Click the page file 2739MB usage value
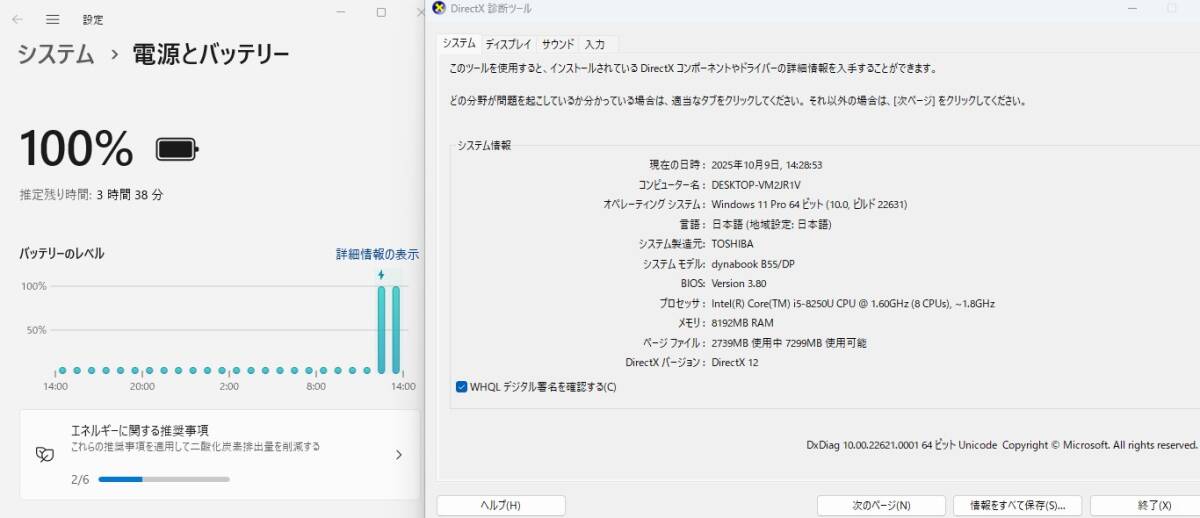The image size is (1200, 518). pos(789,343)
